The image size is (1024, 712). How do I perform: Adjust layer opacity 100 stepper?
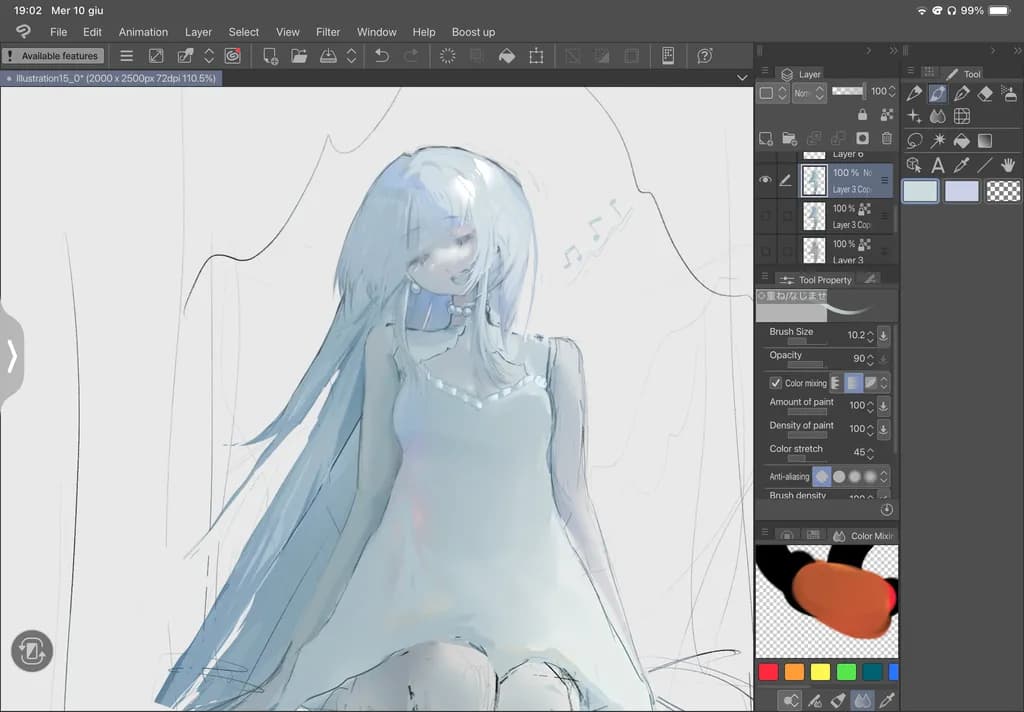pos(891,92)
